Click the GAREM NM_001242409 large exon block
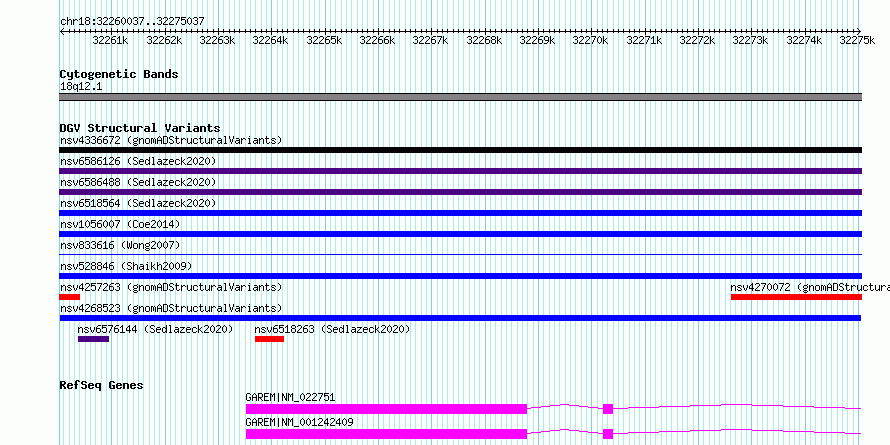890x445 pixels. pos(386,434)
